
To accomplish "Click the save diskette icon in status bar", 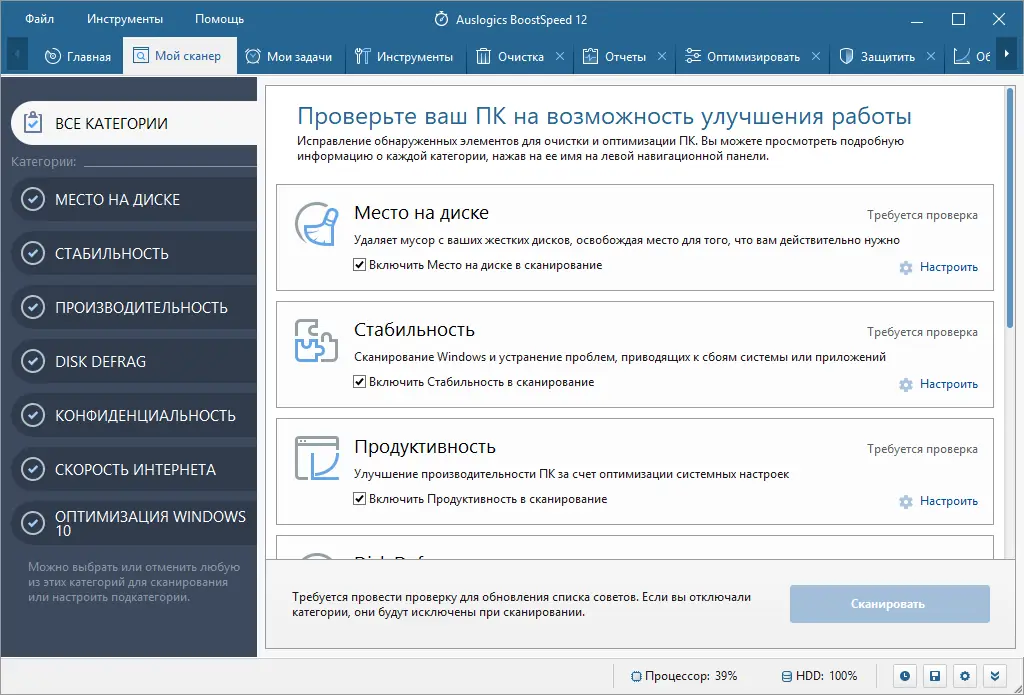I will tap(935, 676).
